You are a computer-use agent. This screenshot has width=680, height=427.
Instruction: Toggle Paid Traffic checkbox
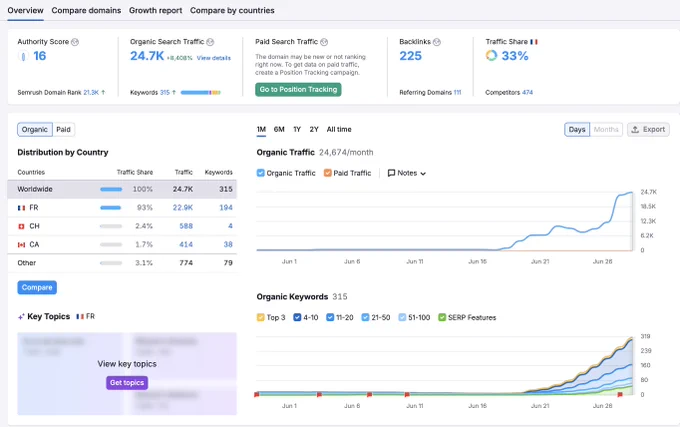328,173
